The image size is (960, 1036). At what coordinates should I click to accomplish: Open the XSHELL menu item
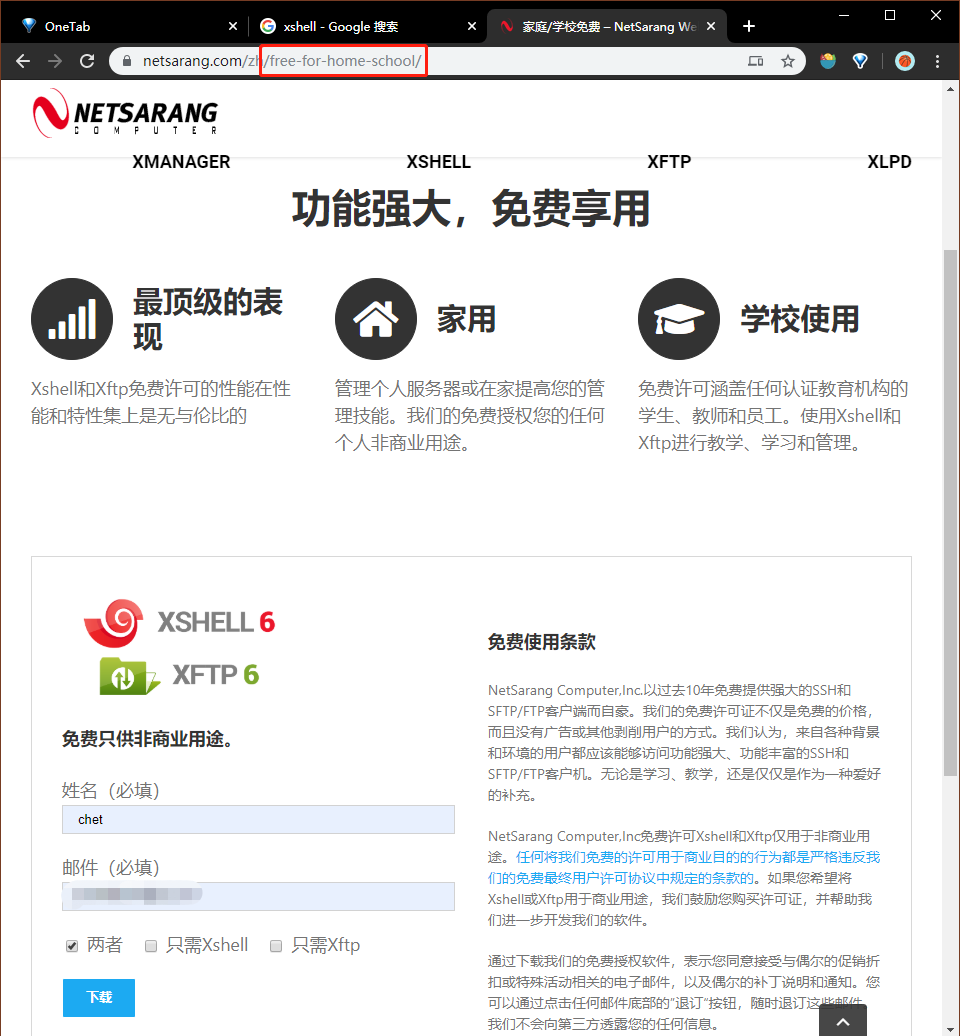[x=439, y=162]
